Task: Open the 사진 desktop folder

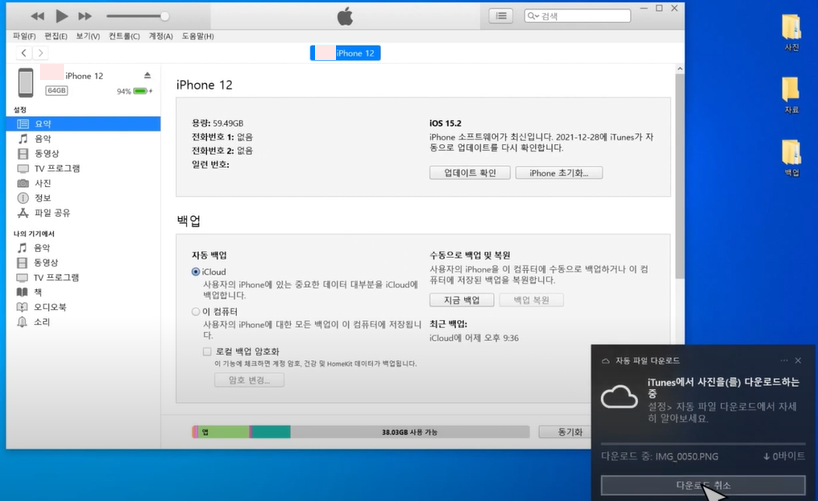Action: [x=791, y=33]
